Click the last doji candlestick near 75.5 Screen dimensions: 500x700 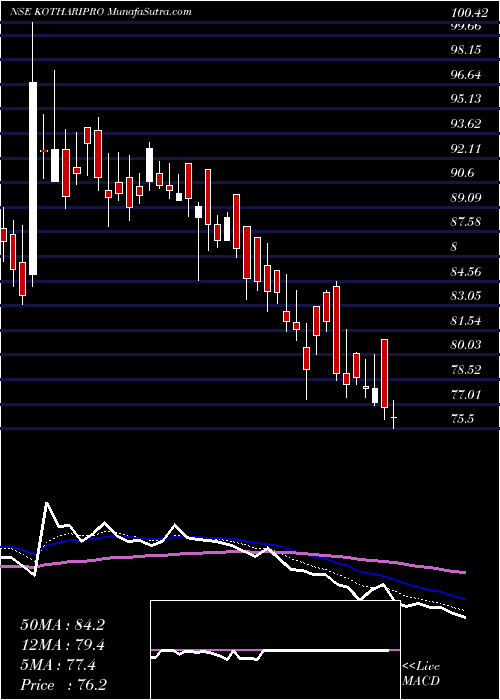click(394, 415)
